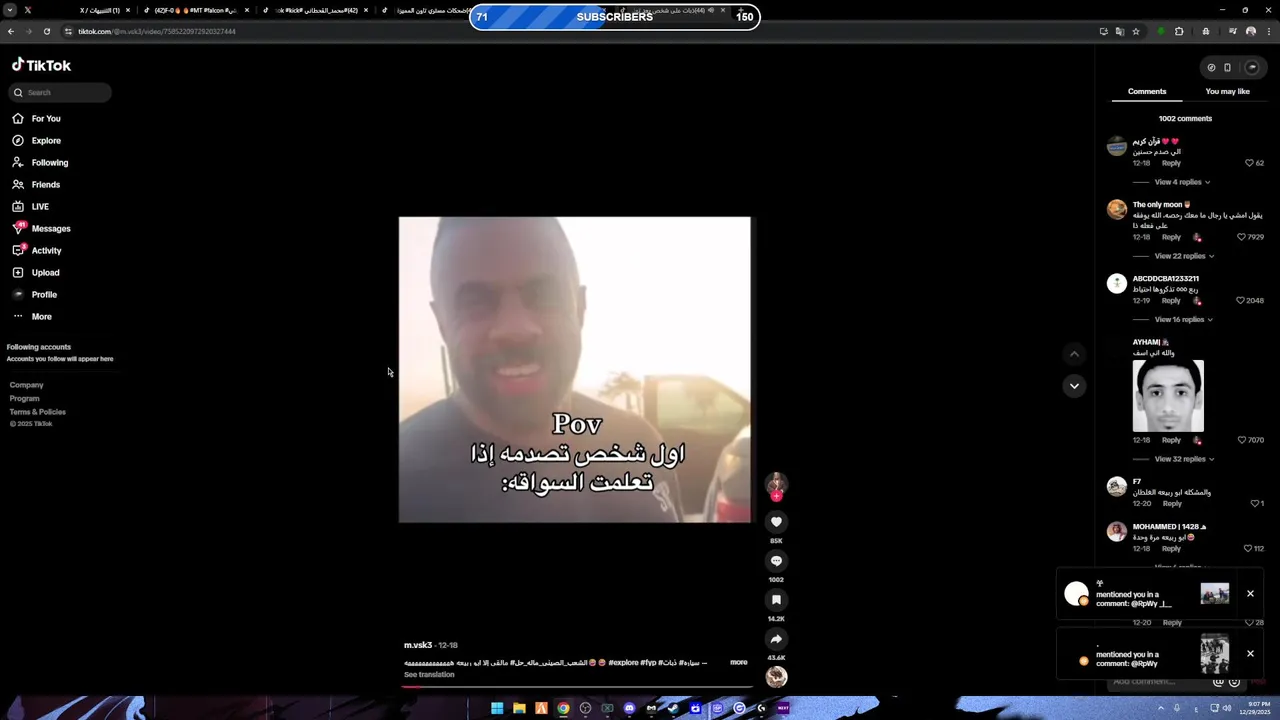Click browser back button
The width and height of the screenshot is (1280, 720).
point(11,32)
